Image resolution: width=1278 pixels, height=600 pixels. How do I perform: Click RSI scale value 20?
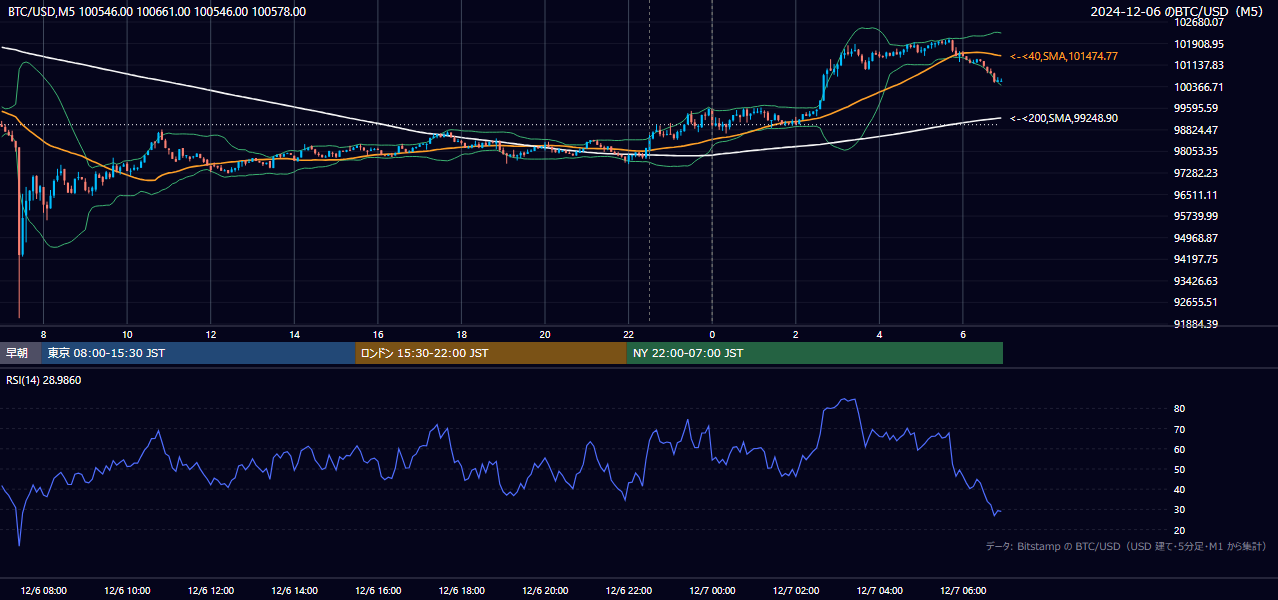[1180, 530]
